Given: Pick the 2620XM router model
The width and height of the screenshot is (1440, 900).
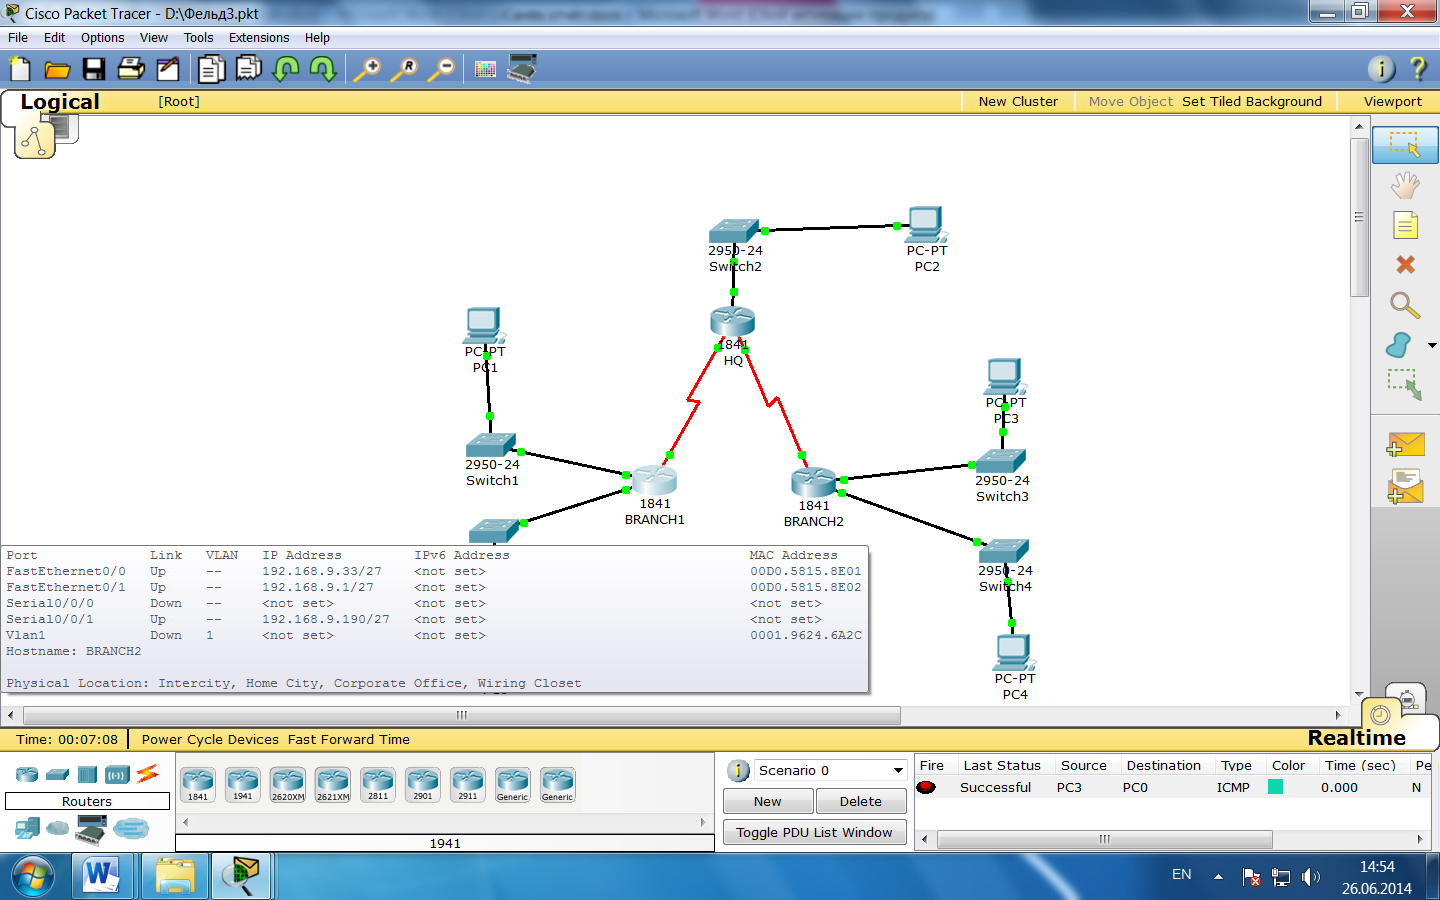Looking at the screenshot, I should (288, 785).
